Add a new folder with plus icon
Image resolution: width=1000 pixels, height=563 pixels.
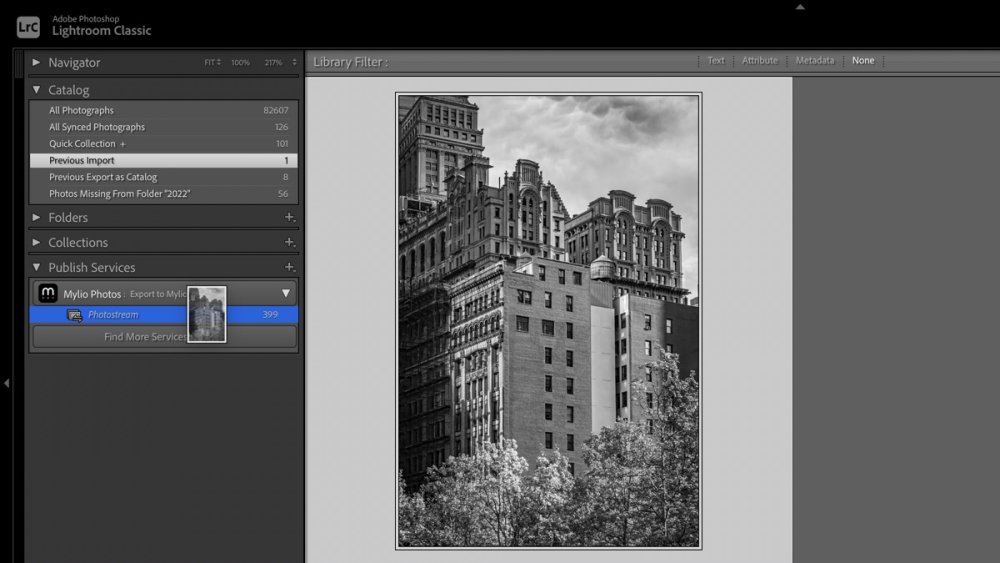[289, 217]
